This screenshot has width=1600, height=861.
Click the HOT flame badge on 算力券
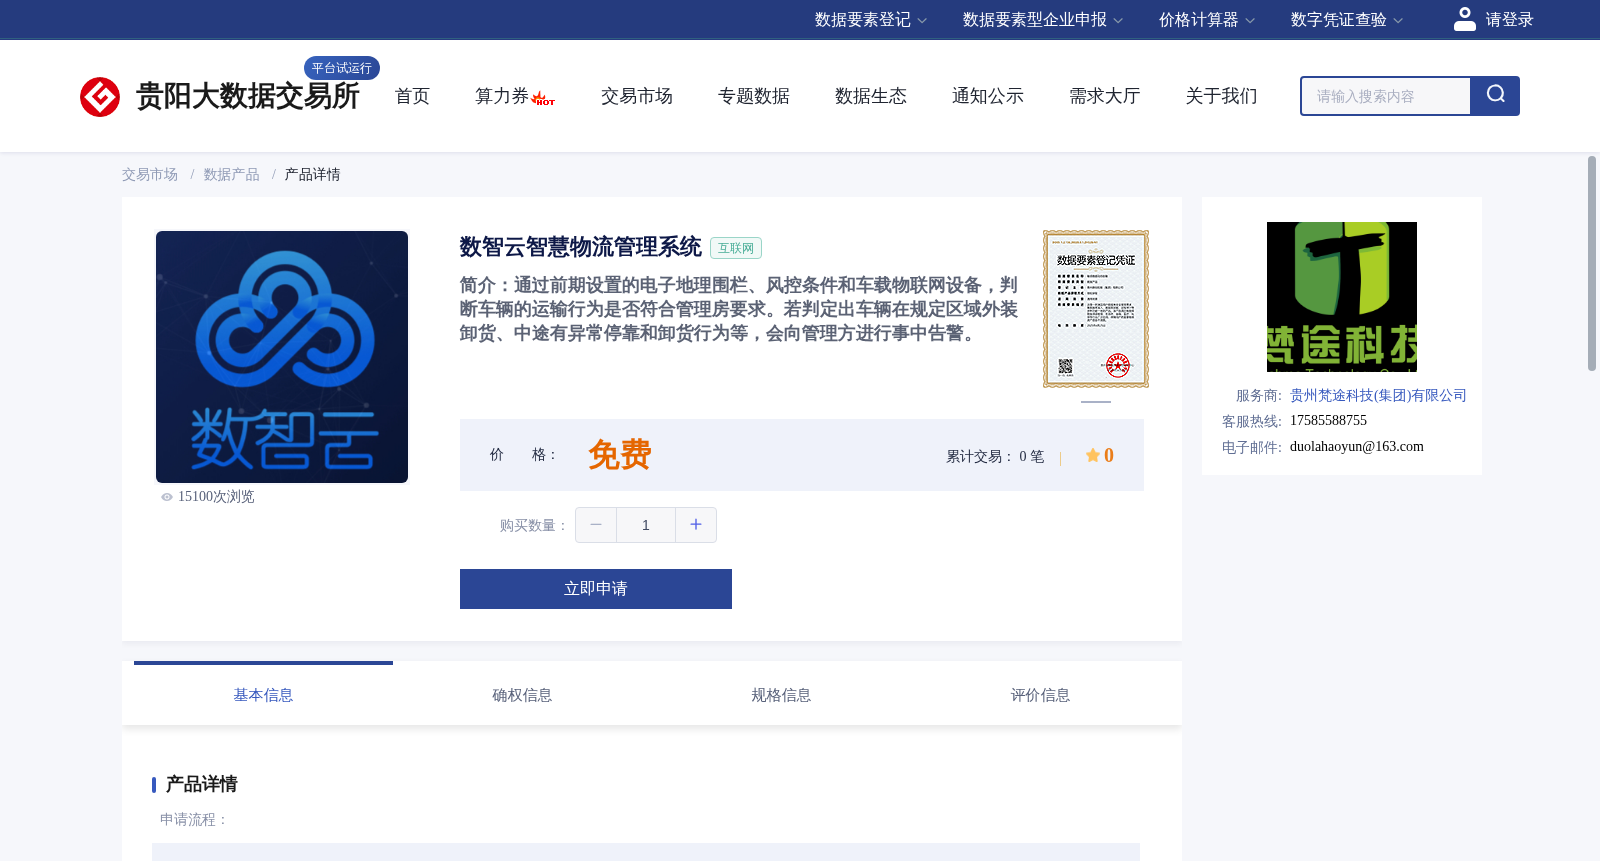(543, 98)
